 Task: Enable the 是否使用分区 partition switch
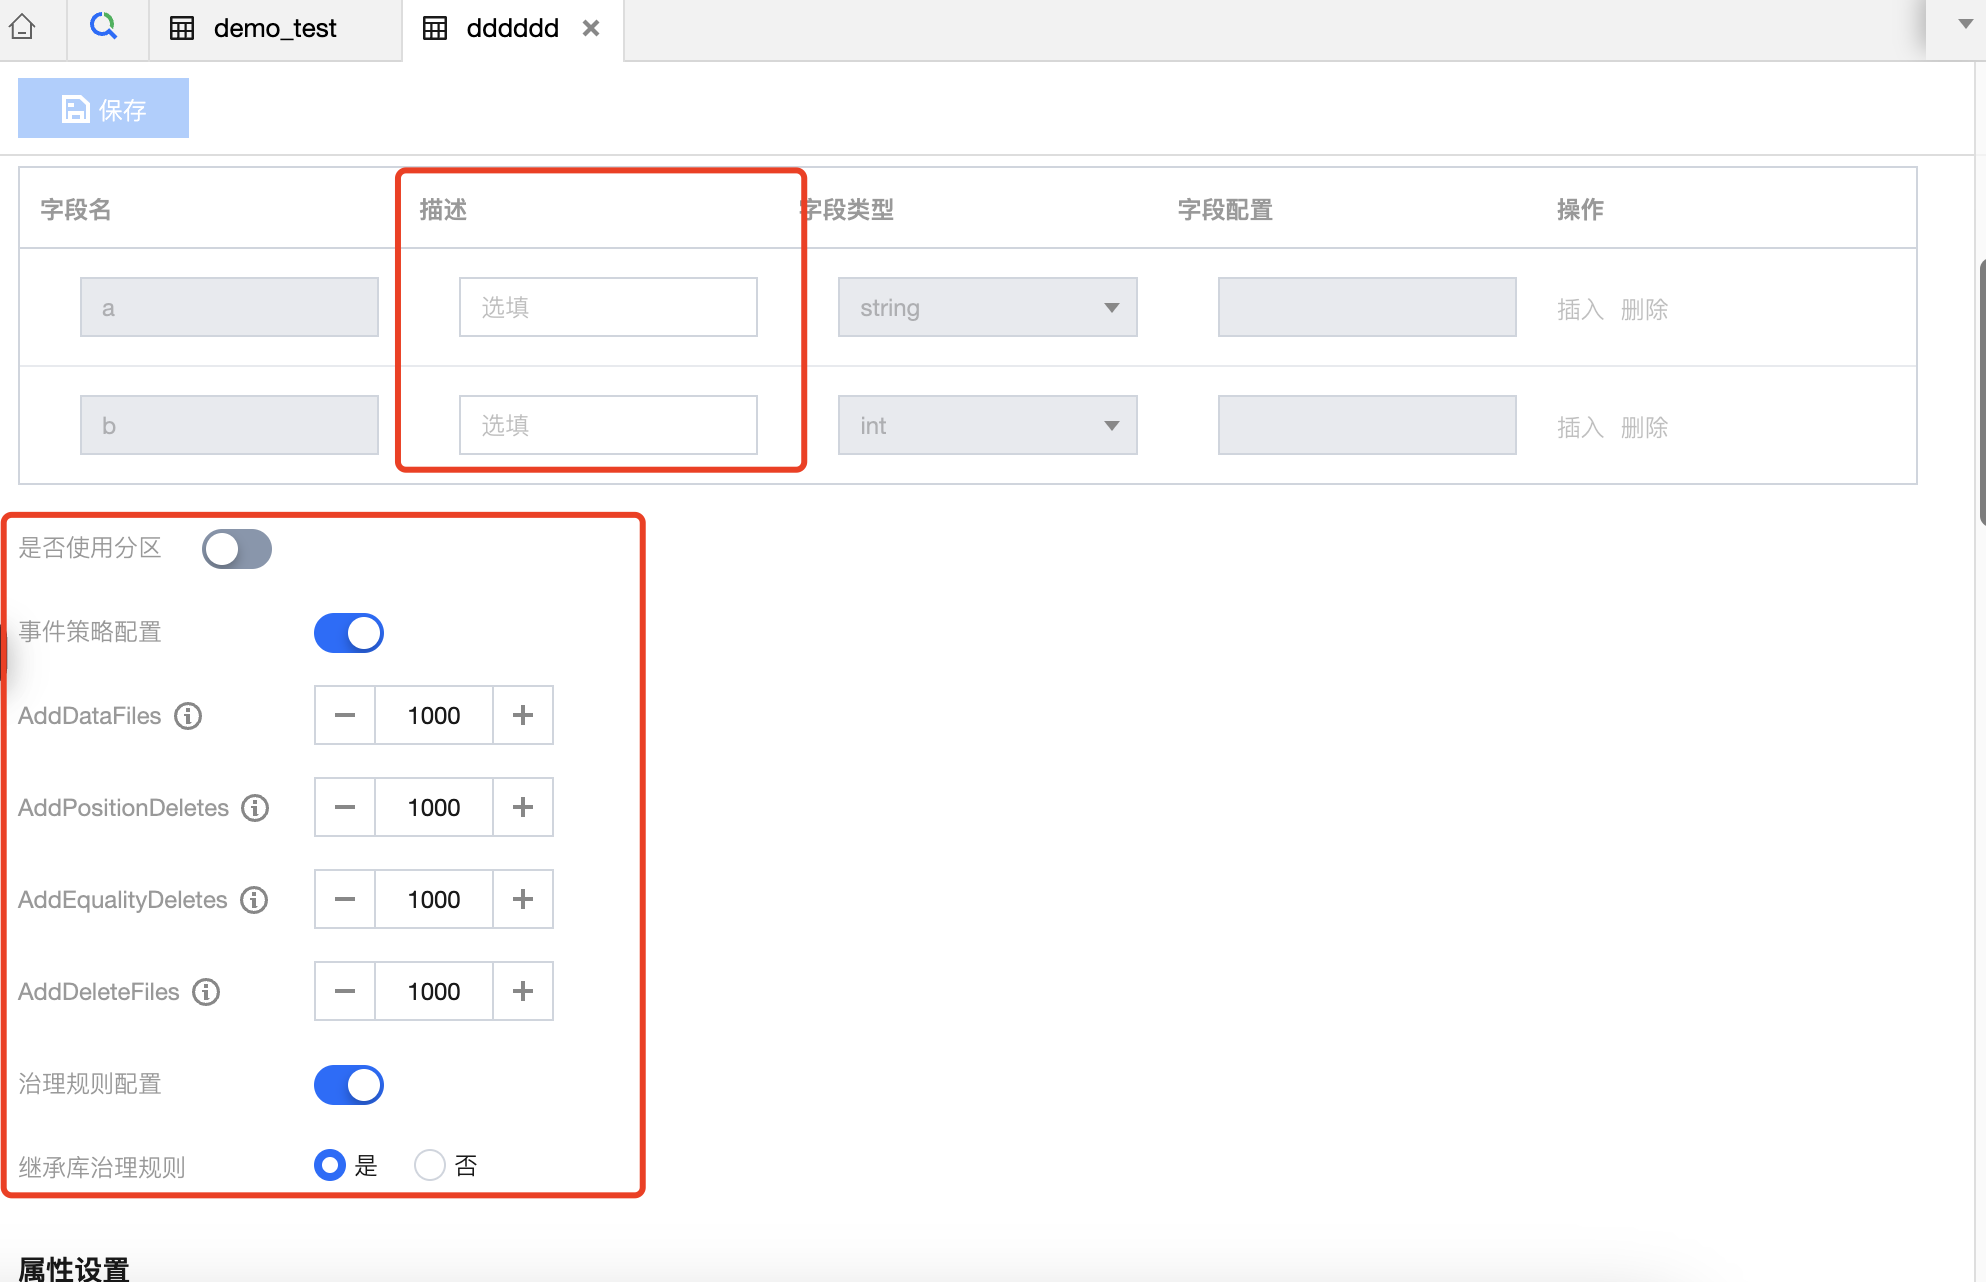tap(237, 549)
